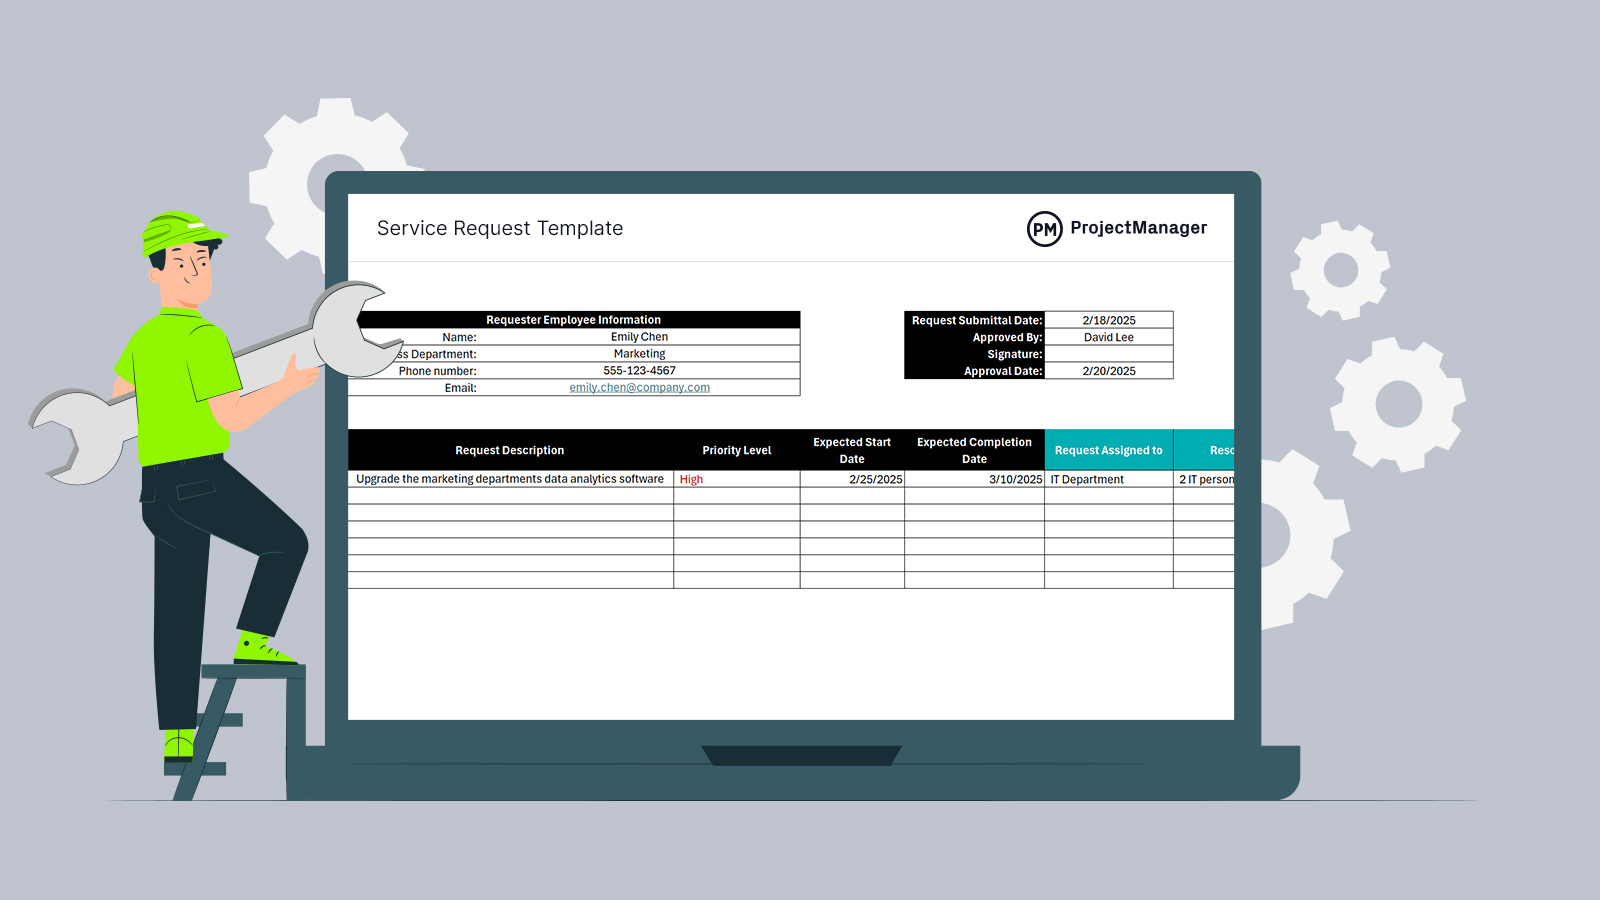Select the Expected Start Date header
The image size is (1600, 900).
[x=852, y=451]
